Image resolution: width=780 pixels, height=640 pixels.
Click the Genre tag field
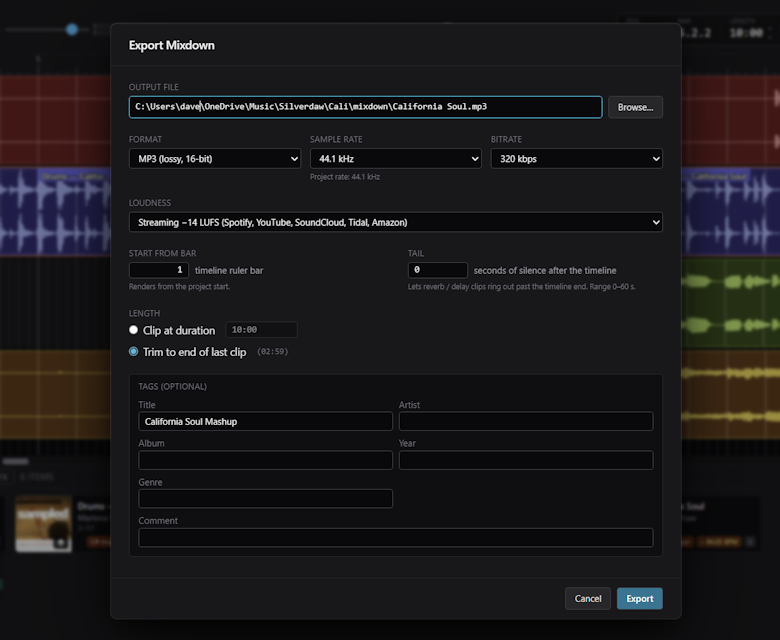(265, 498)
